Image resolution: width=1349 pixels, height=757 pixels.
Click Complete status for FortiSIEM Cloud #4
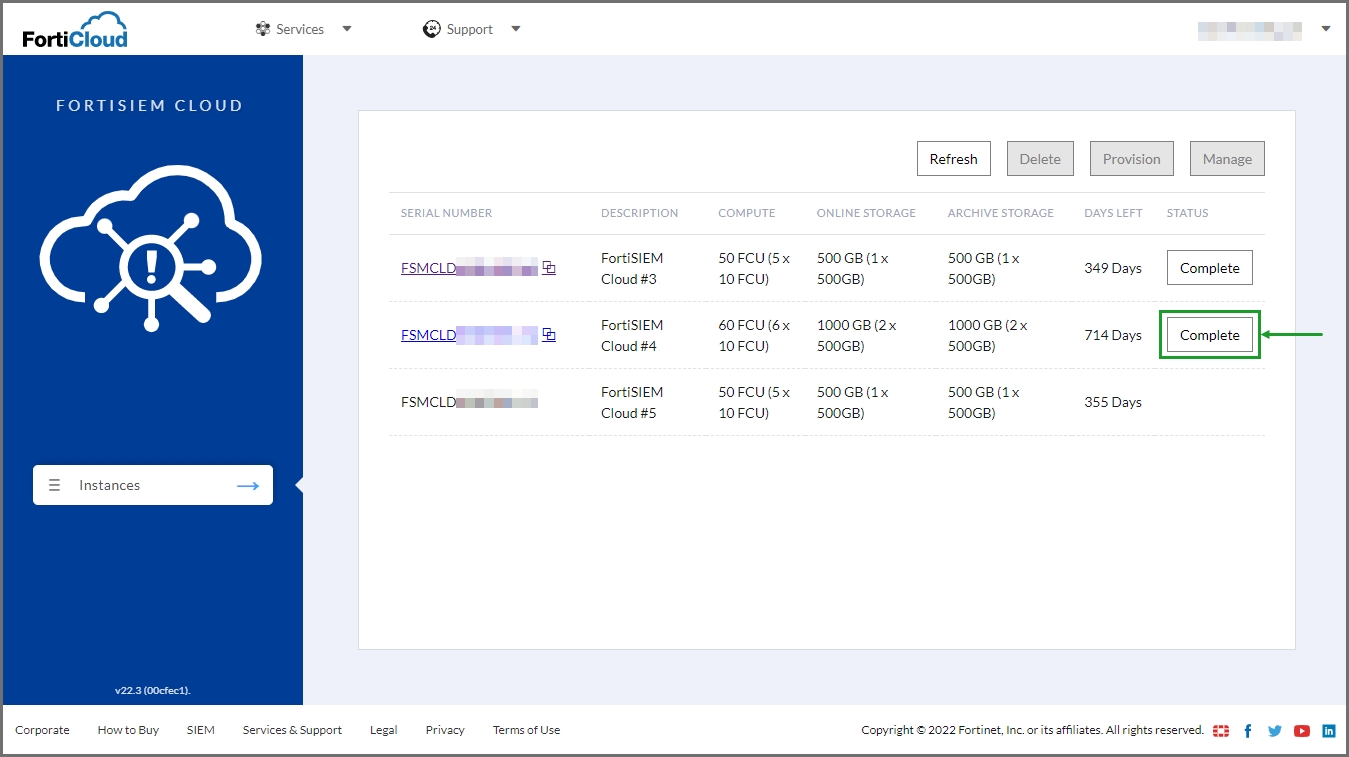pyautogui.click(x=1210, y=335)
